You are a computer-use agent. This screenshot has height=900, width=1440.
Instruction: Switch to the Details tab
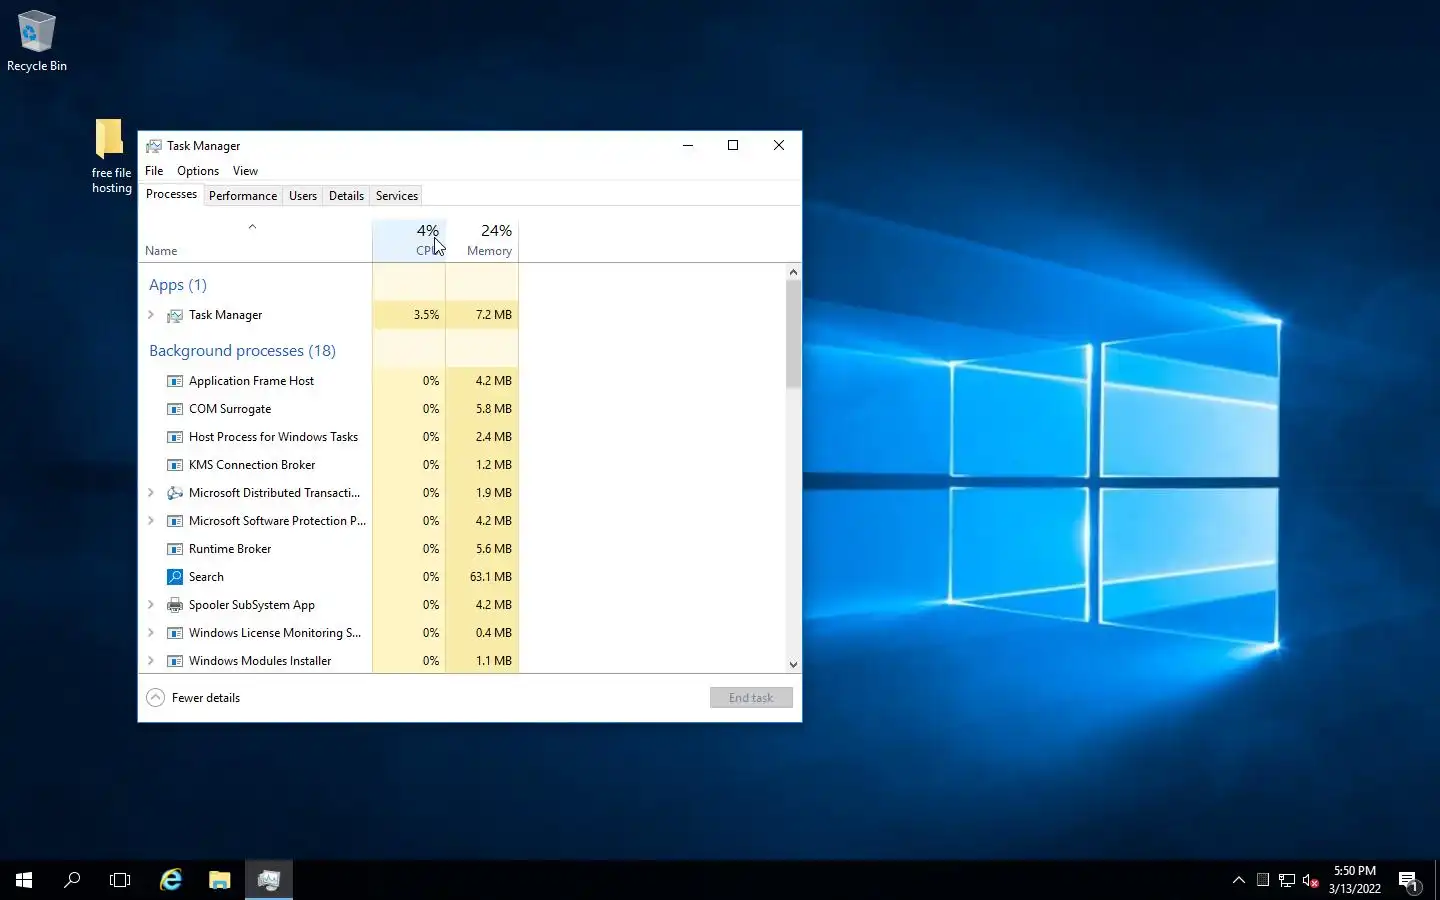tap(346, 196)
